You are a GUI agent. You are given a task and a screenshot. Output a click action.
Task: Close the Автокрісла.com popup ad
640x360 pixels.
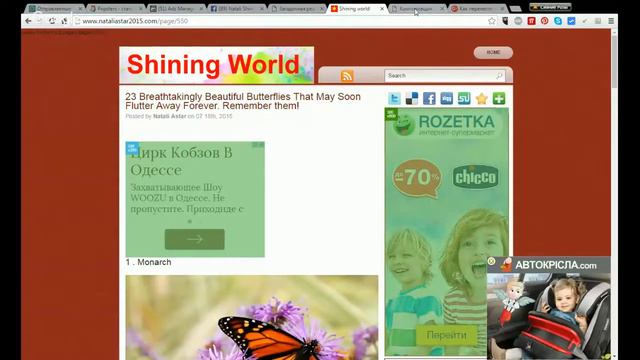pos(491,261)
